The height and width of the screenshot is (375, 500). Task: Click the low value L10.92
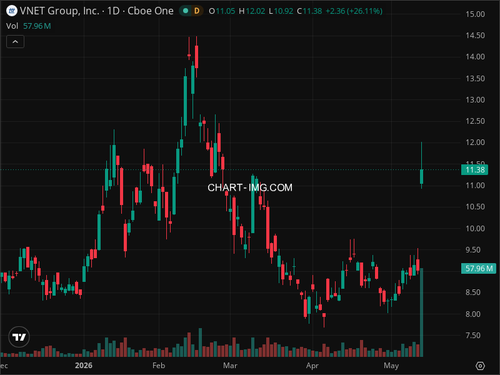pos(281,11)
